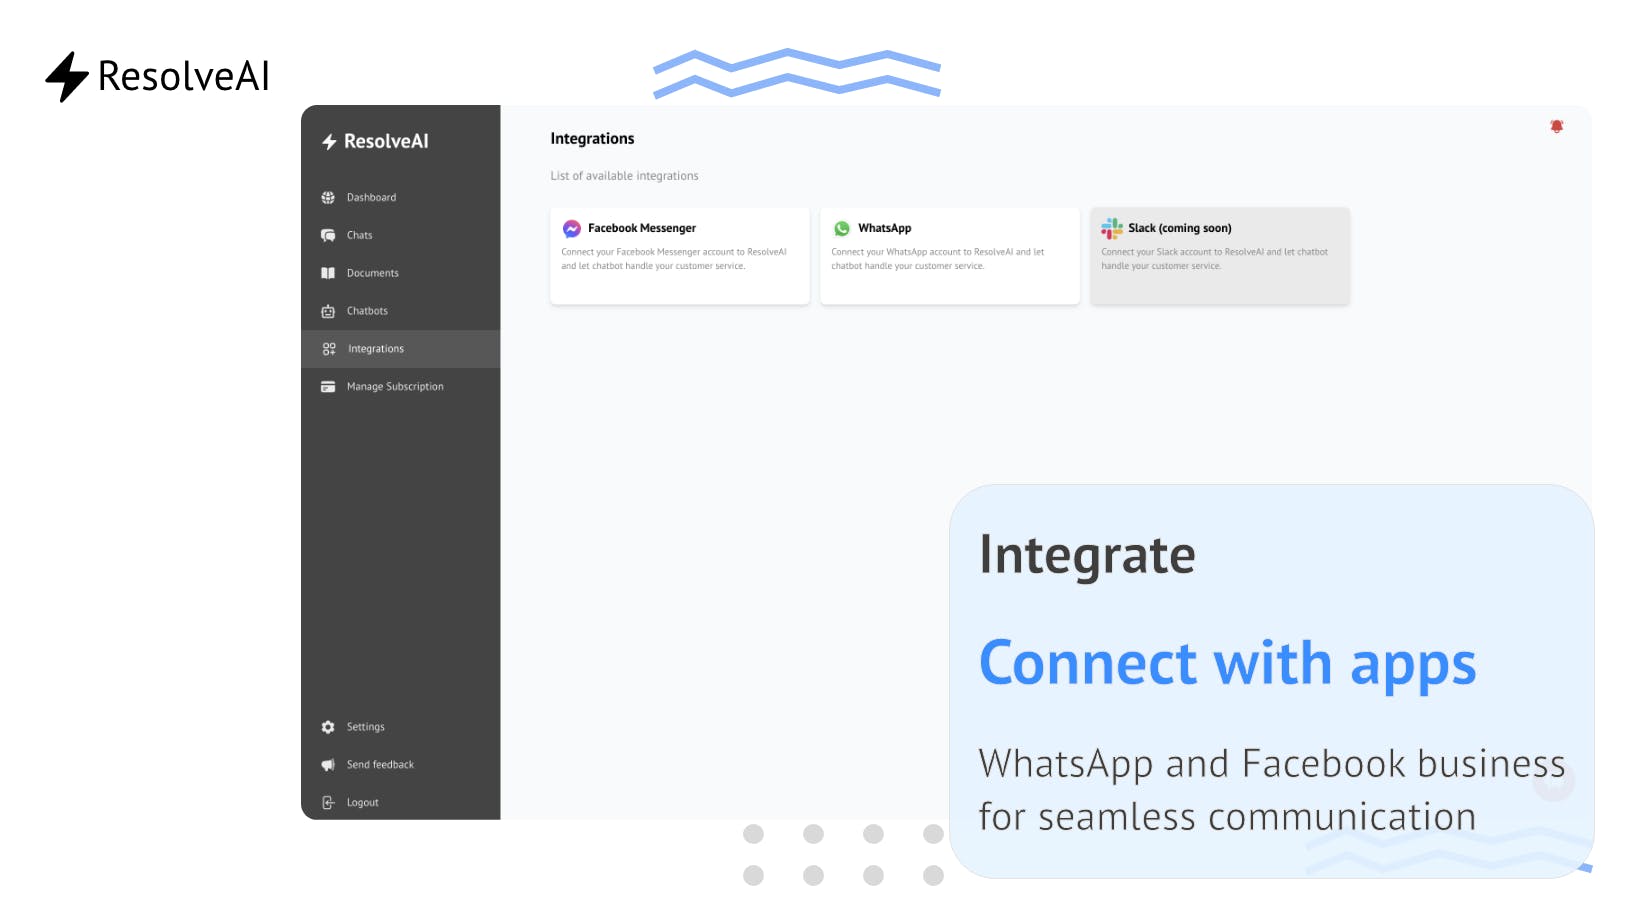
Task: Click the 'for seamless communication' caption line
Action: [1227, 817]
